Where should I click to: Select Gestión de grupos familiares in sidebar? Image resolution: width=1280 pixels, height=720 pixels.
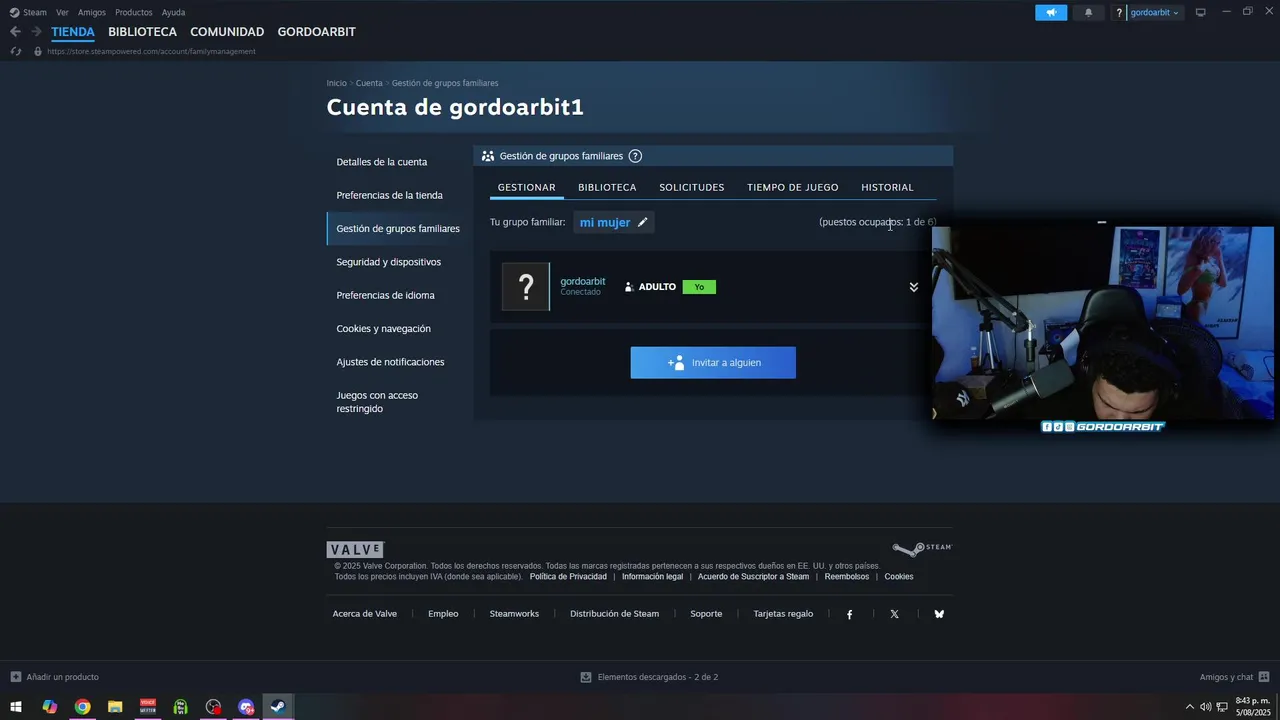click(x=398, y=228)
